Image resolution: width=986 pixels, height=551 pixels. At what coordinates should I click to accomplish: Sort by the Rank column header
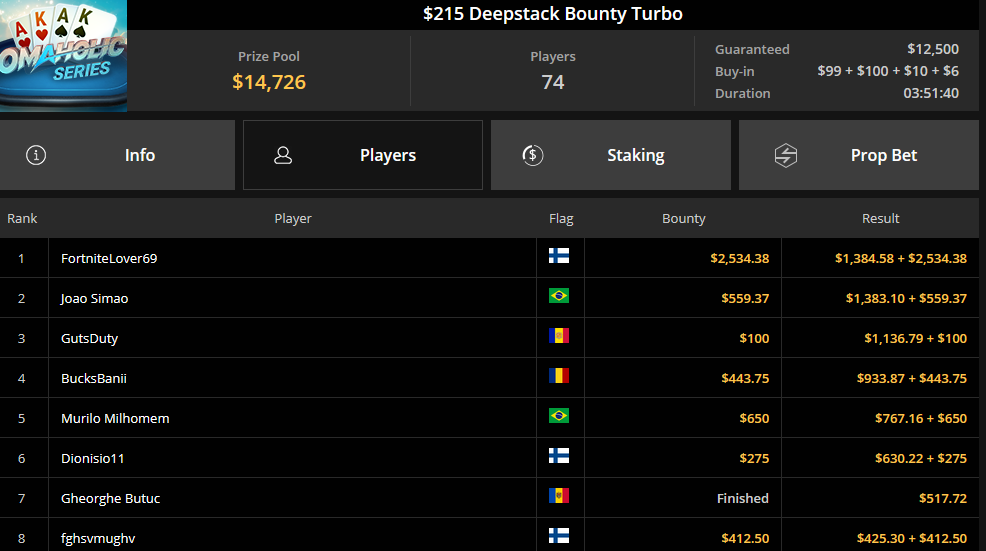click(22, 218)
